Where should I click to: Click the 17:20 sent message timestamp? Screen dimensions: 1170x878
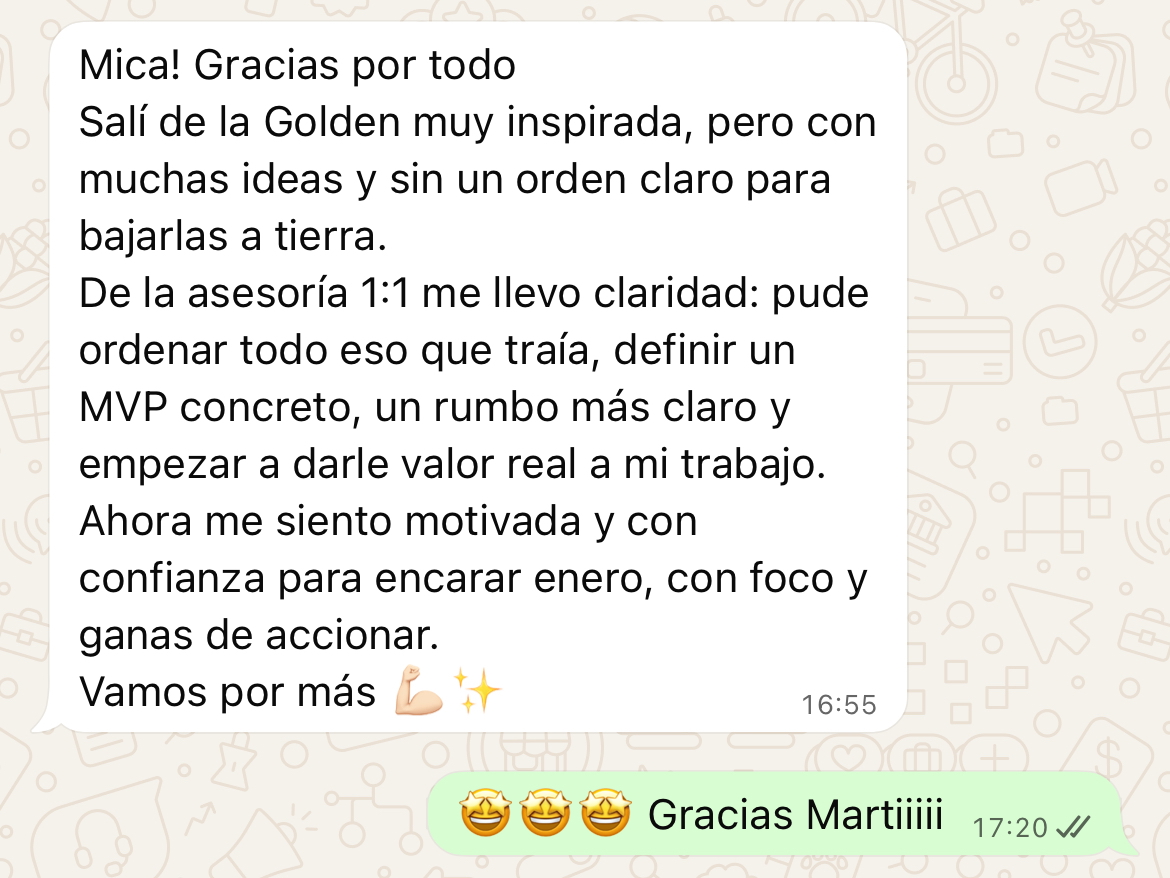pyautogui.click(x=1010, y=827)
